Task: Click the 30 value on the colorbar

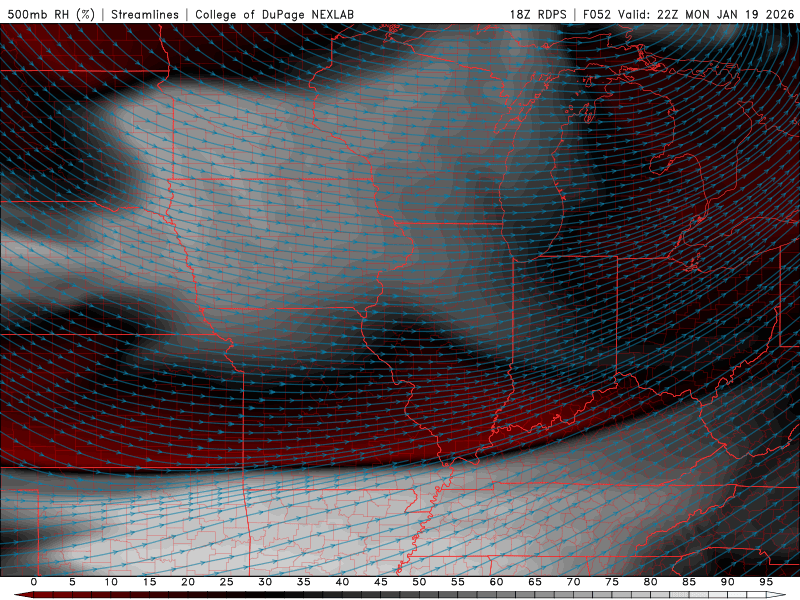Action: 265,582
